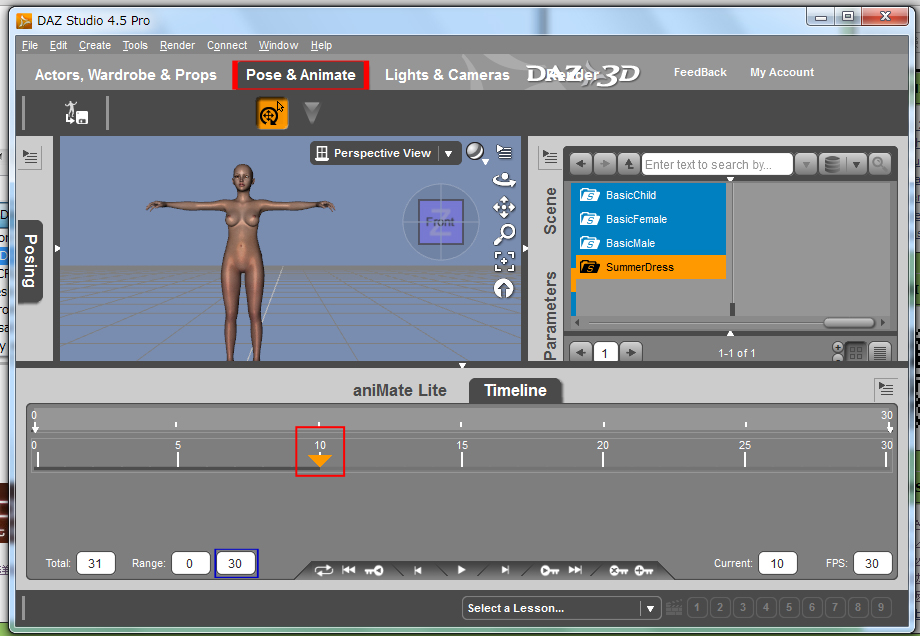The width and height of the screenshot is (920, 636).
Task: Switch content to list view
Action: pyautogui.click(x=880, y=352)
